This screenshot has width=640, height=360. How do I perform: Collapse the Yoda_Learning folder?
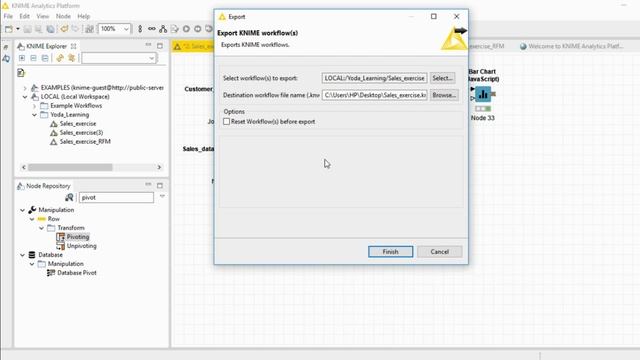point(34,115)
